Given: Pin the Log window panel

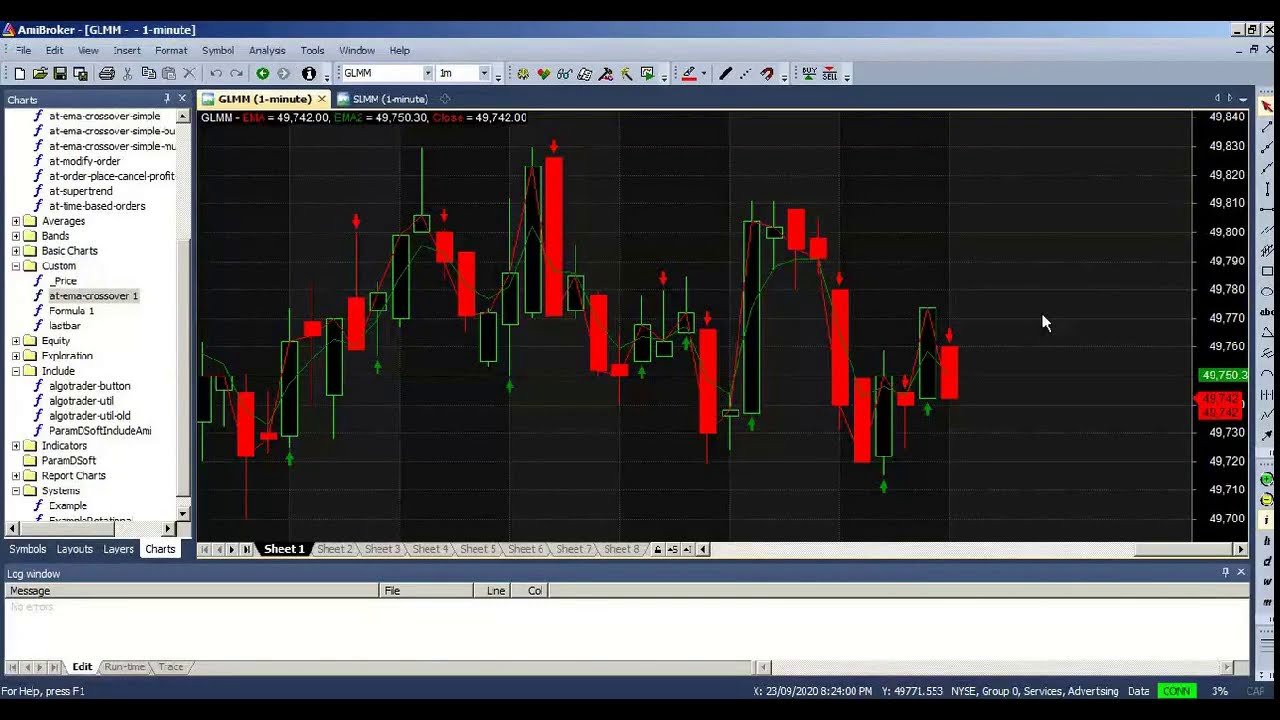Looking at the screenshot, I should (1225, 572).
